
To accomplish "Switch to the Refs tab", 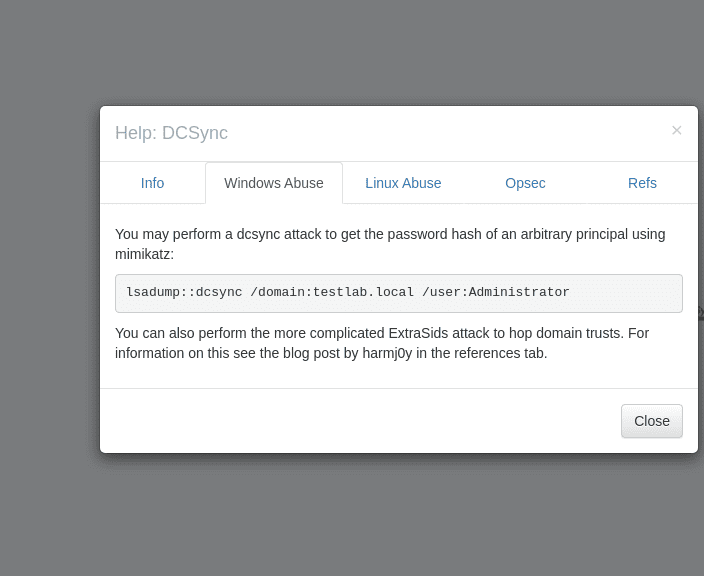I will point(642,183).
